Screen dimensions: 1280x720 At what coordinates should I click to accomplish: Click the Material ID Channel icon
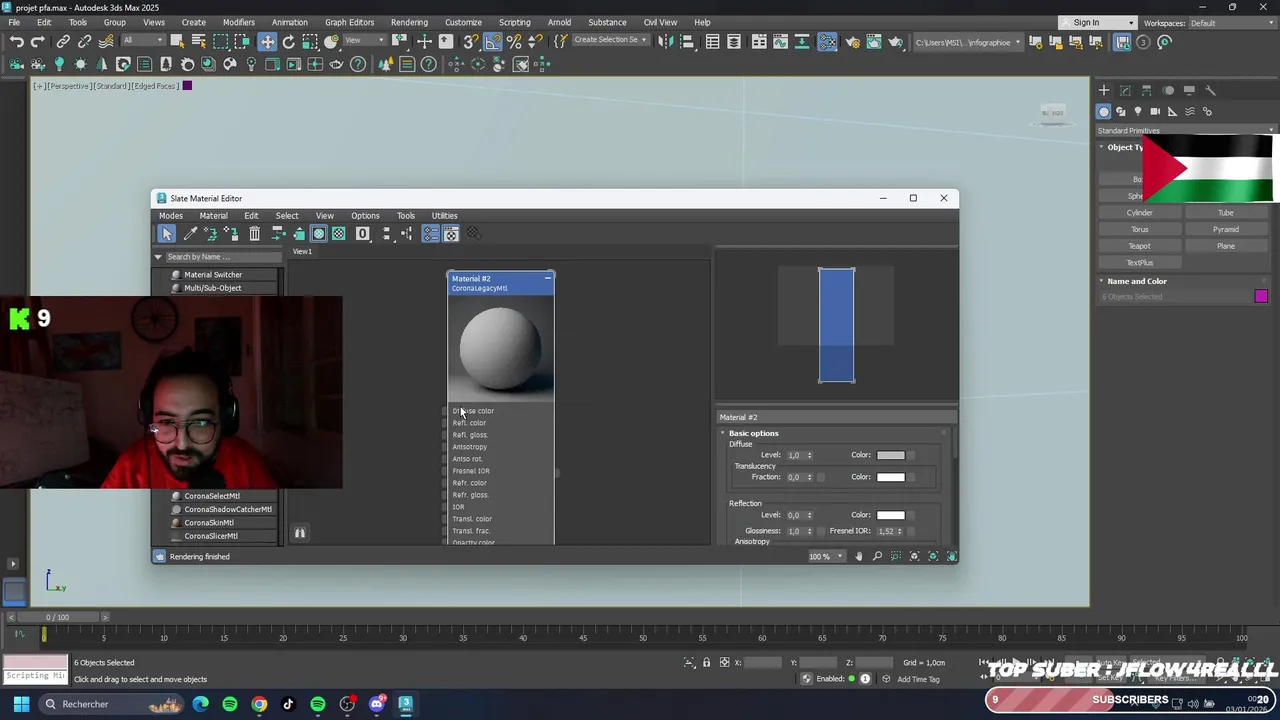pyautogui.click(x=363, y=234)
